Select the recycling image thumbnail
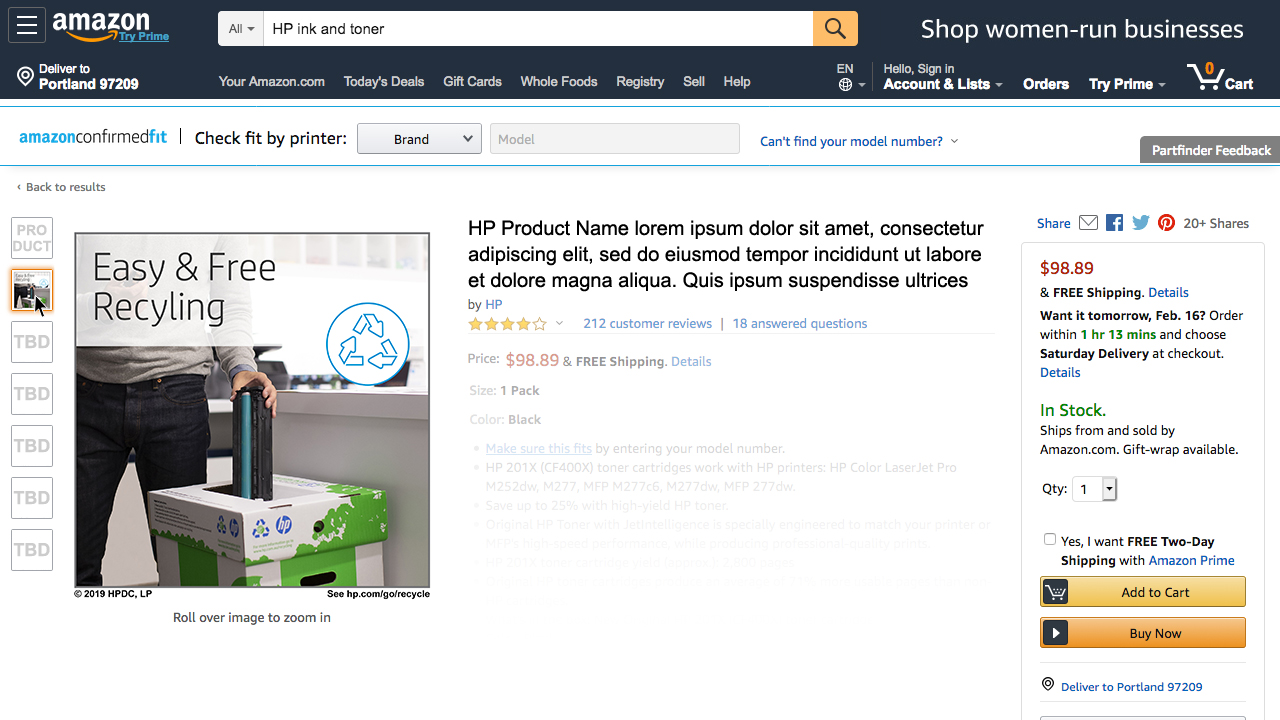1280x720 pixels. click(32, 290)
